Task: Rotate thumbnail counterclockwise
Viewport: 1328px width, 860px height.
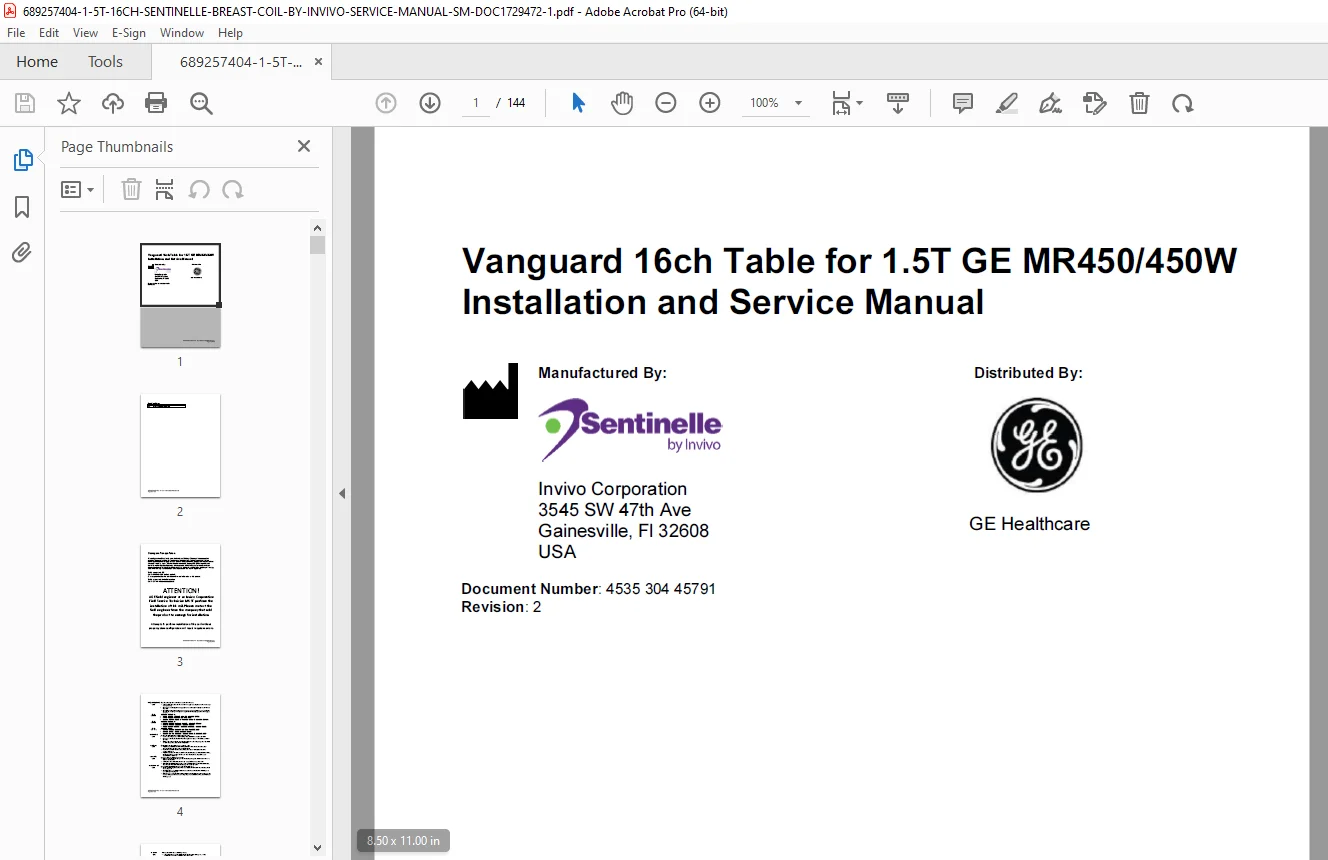Action: [x=199, y=189]
